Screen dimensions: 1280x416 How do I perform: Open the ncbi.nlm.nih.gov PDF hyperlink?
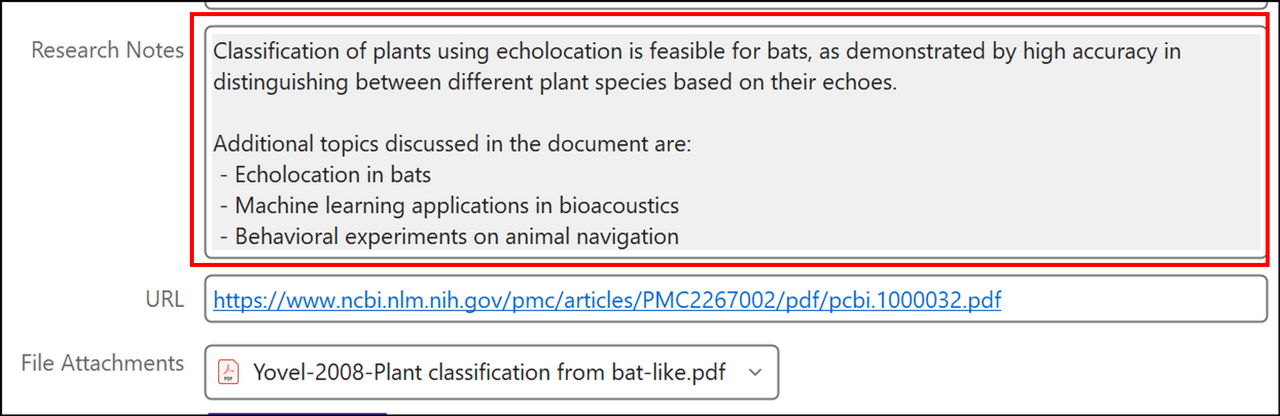click(607, 298)
